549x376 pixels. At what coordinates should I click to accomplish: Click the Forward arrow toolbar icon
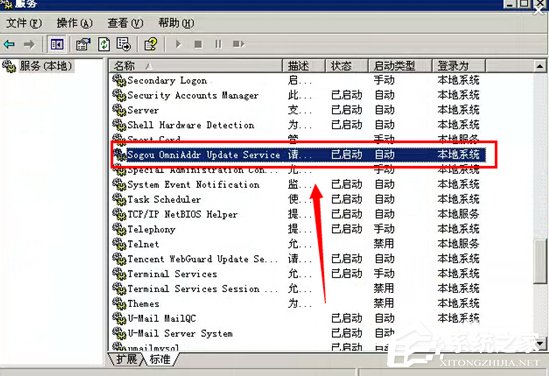pos(29,44)
